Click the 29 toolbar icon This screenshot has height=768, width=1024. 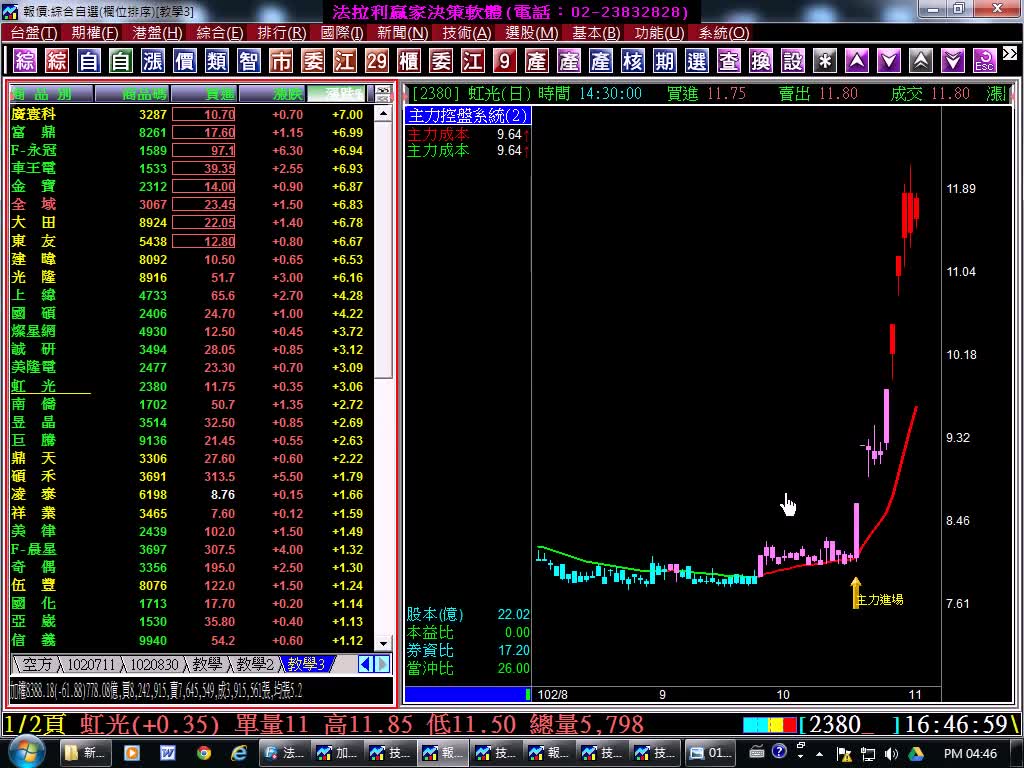377,61
